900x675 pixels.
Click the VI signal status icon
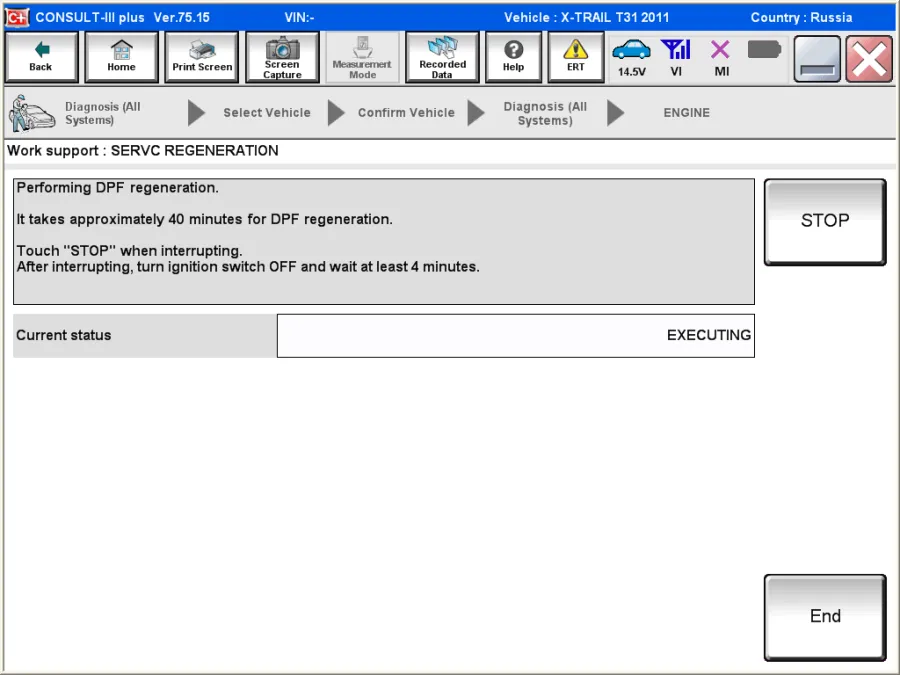[676, 57]
